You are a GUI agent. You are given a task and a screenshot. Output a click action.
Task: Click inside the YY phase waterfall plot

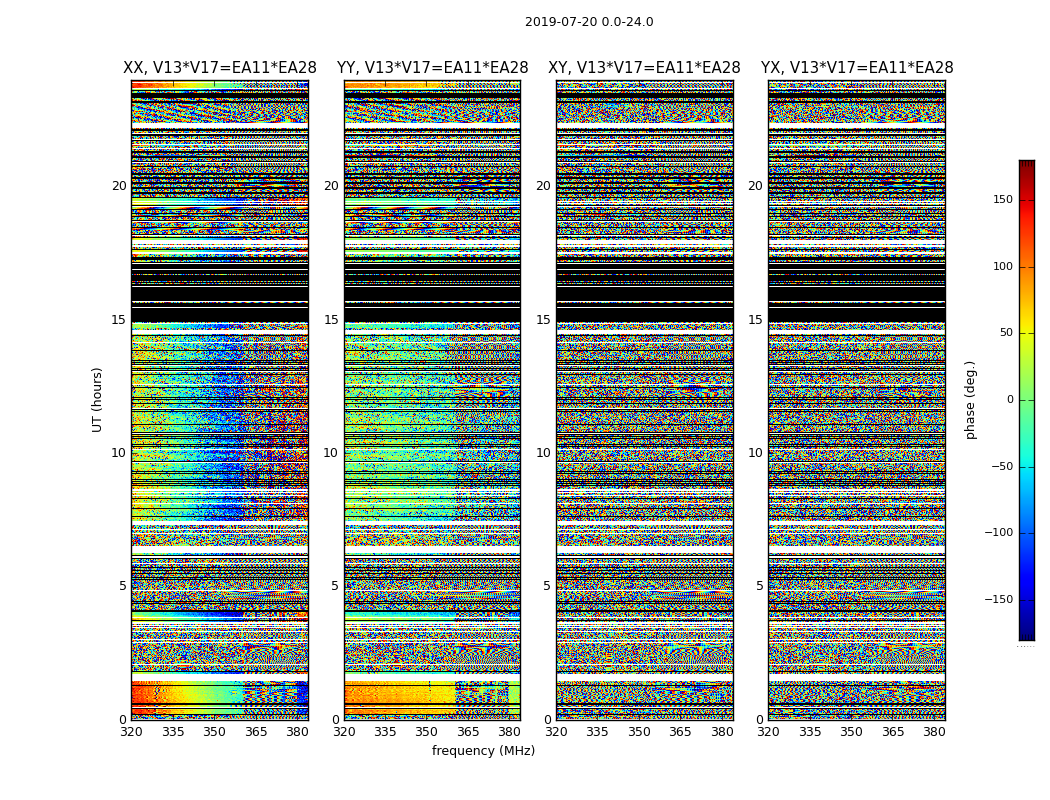[x=432, y=400]
